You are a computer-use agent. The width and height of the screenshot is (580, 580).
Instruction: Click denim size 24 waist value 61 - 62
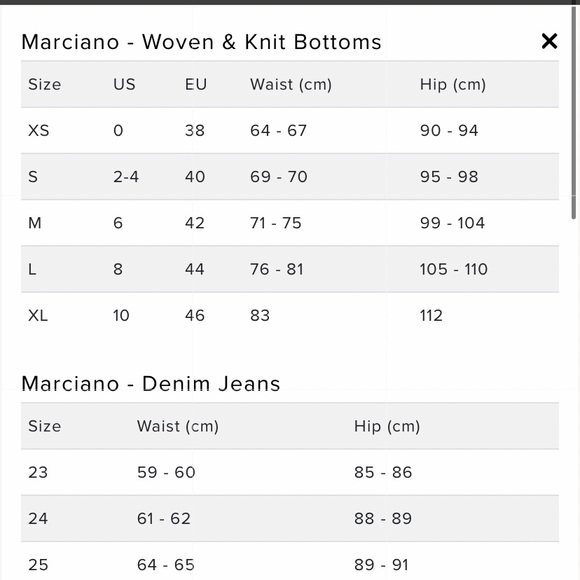pos(164,519)
